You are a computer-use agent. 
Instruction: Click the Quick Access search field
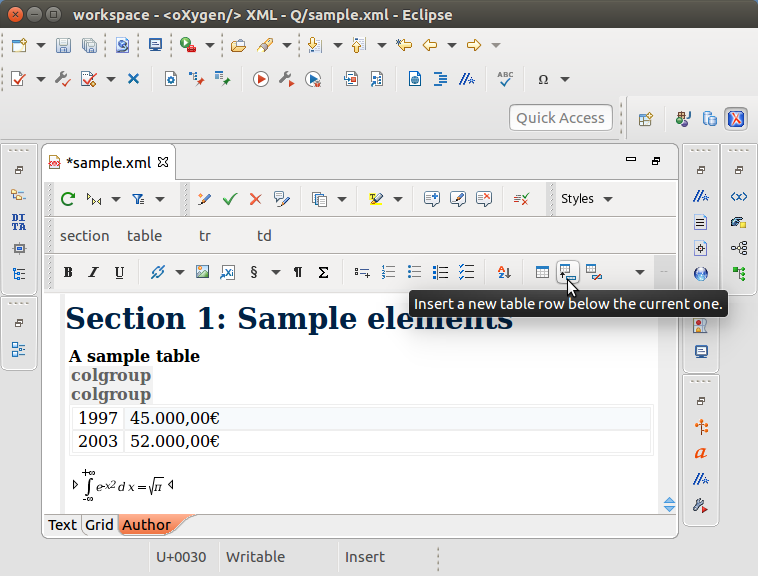point(560,118)
